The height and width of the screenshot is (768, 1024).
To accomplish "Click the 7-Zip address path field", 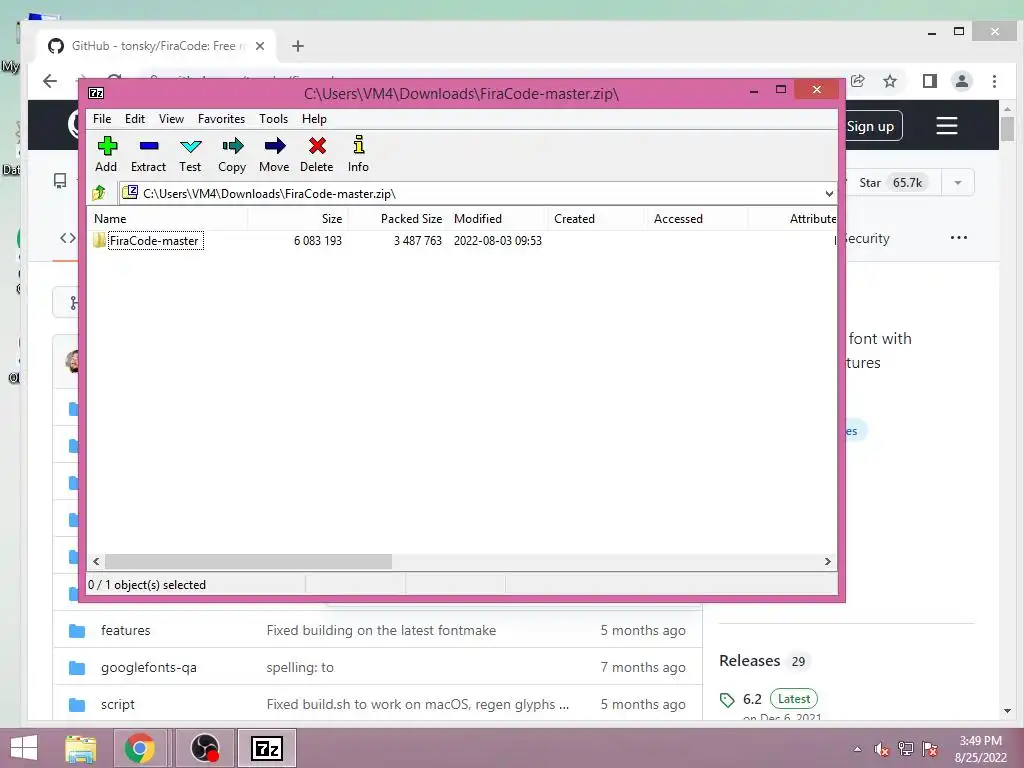I will pyautogui.click(x=477, y=193).
